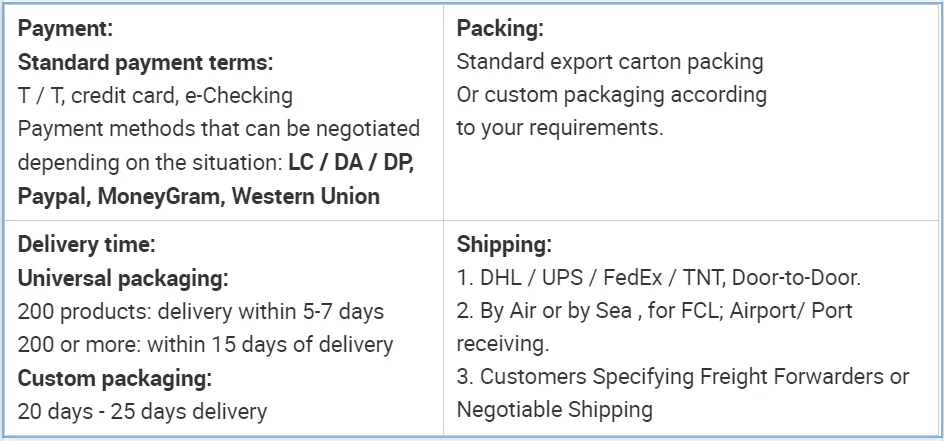944x441 pixels.
Task: Click the "Paypal, MoneyGram, Western Union" line
Action: (x=199, y=196)
